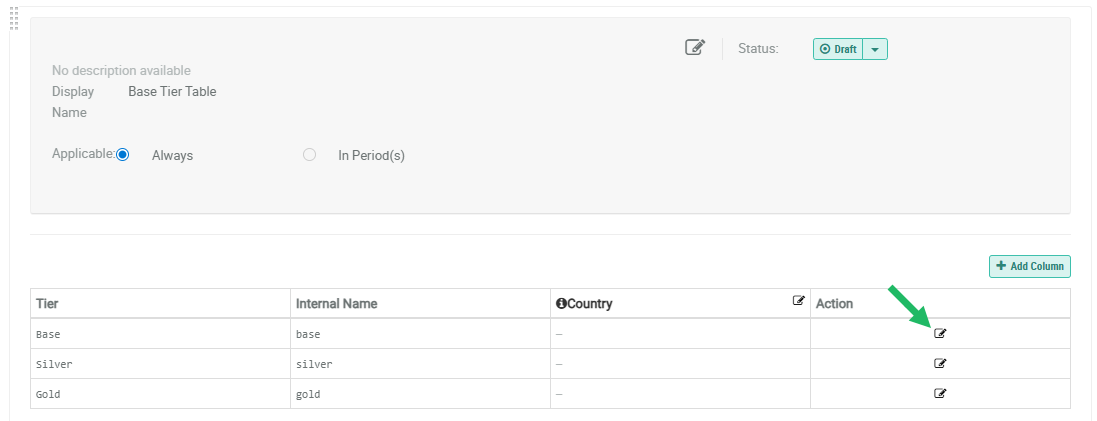Click the 'silver' internal name cell
The height and width of the screenshot is (421, 1097).
[314, 364]
